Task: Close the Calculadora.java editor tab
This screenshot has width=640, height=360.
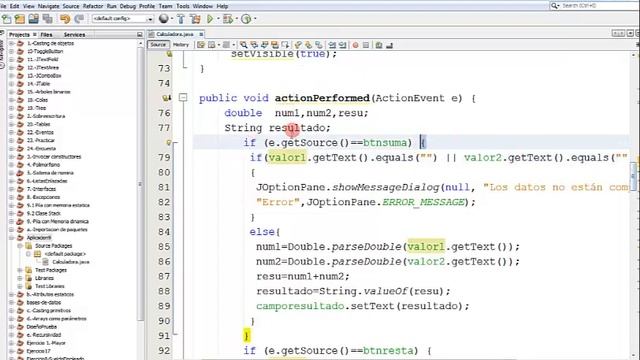Action: pos(201,34)
